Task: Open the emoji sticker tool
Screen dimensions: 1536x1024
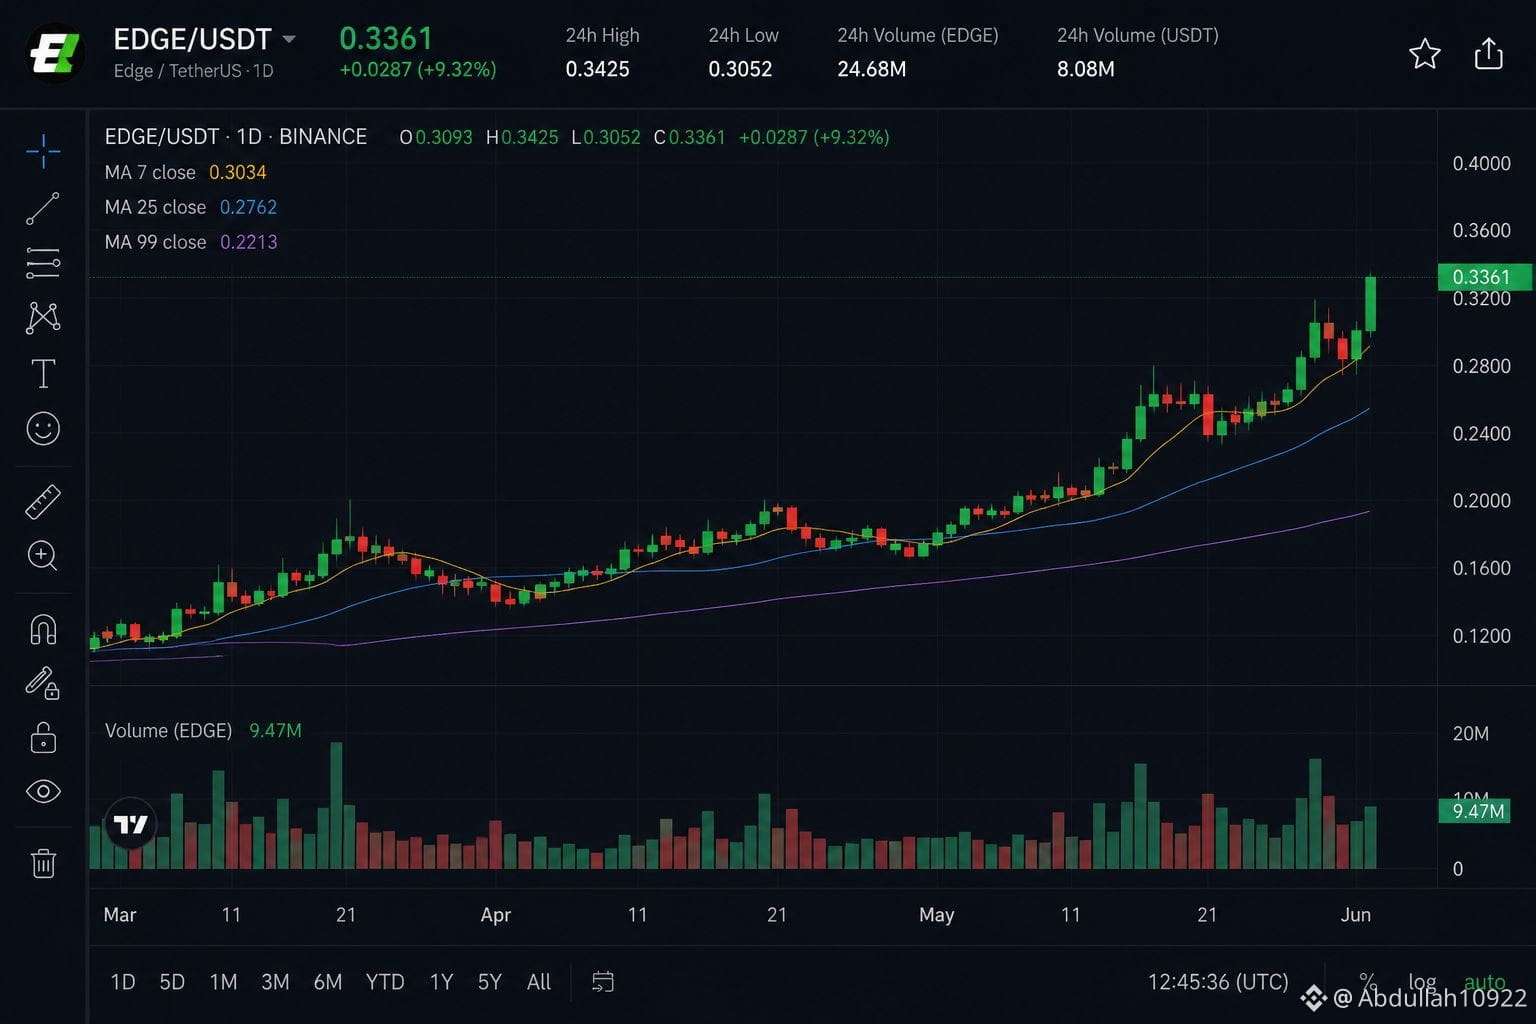Action: pos(43,429)
